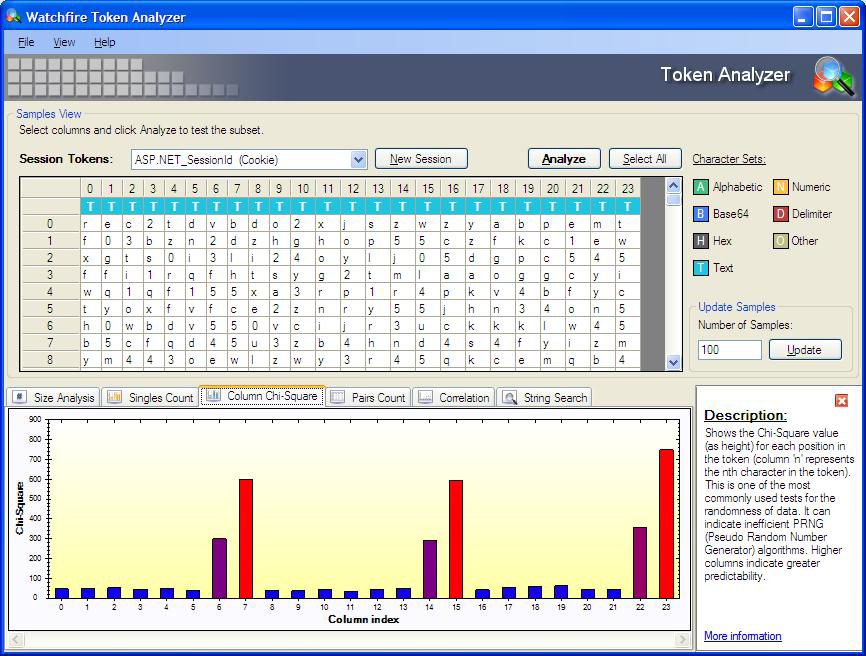Viewport: 866px width, 656px height.
Task: Open the File menu
Action: [26, 42]
